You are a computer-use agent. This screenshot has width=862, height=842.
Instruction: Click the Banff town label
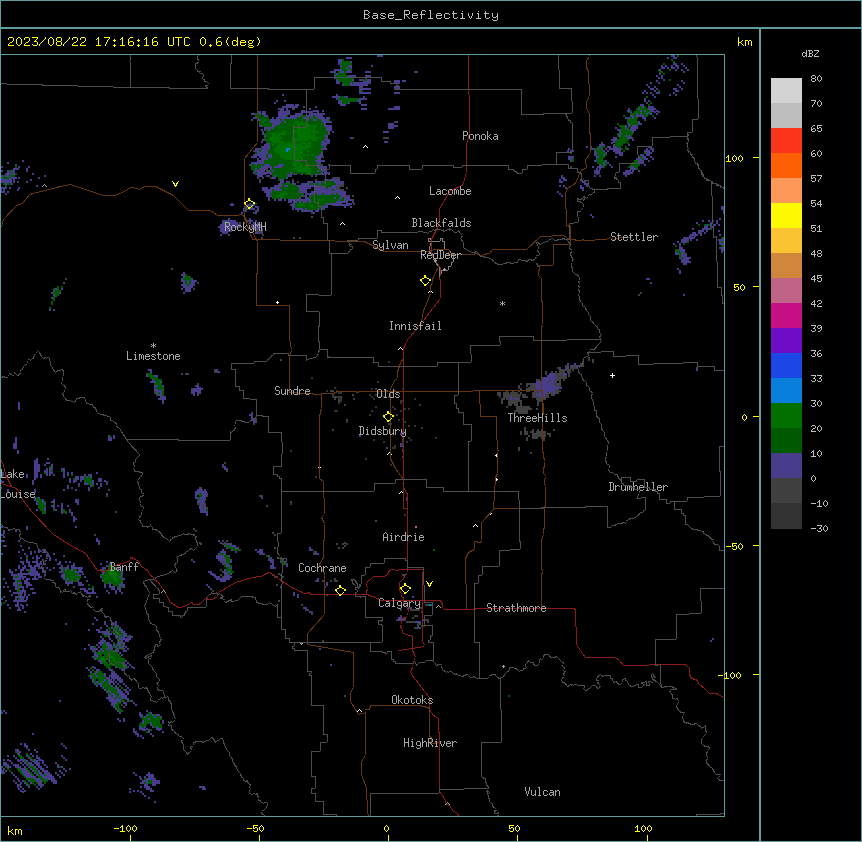(x=124, y=567)
